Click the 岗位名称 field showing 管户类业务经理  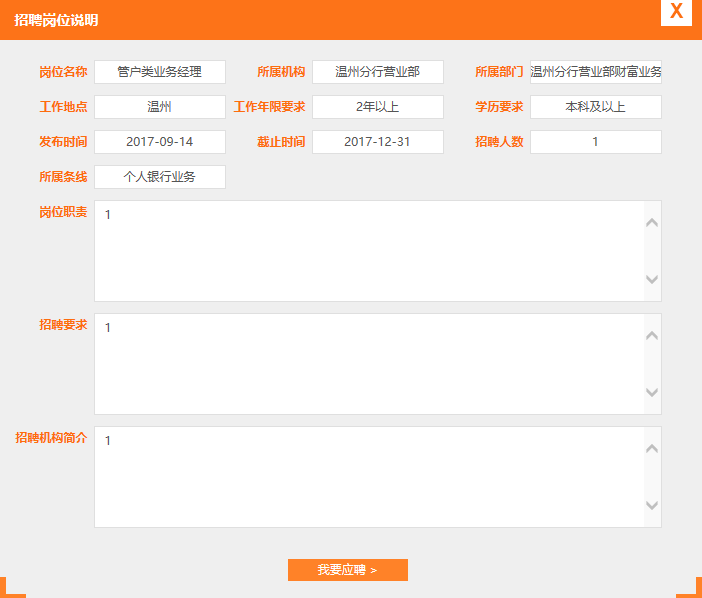click(x=160, y=72)
